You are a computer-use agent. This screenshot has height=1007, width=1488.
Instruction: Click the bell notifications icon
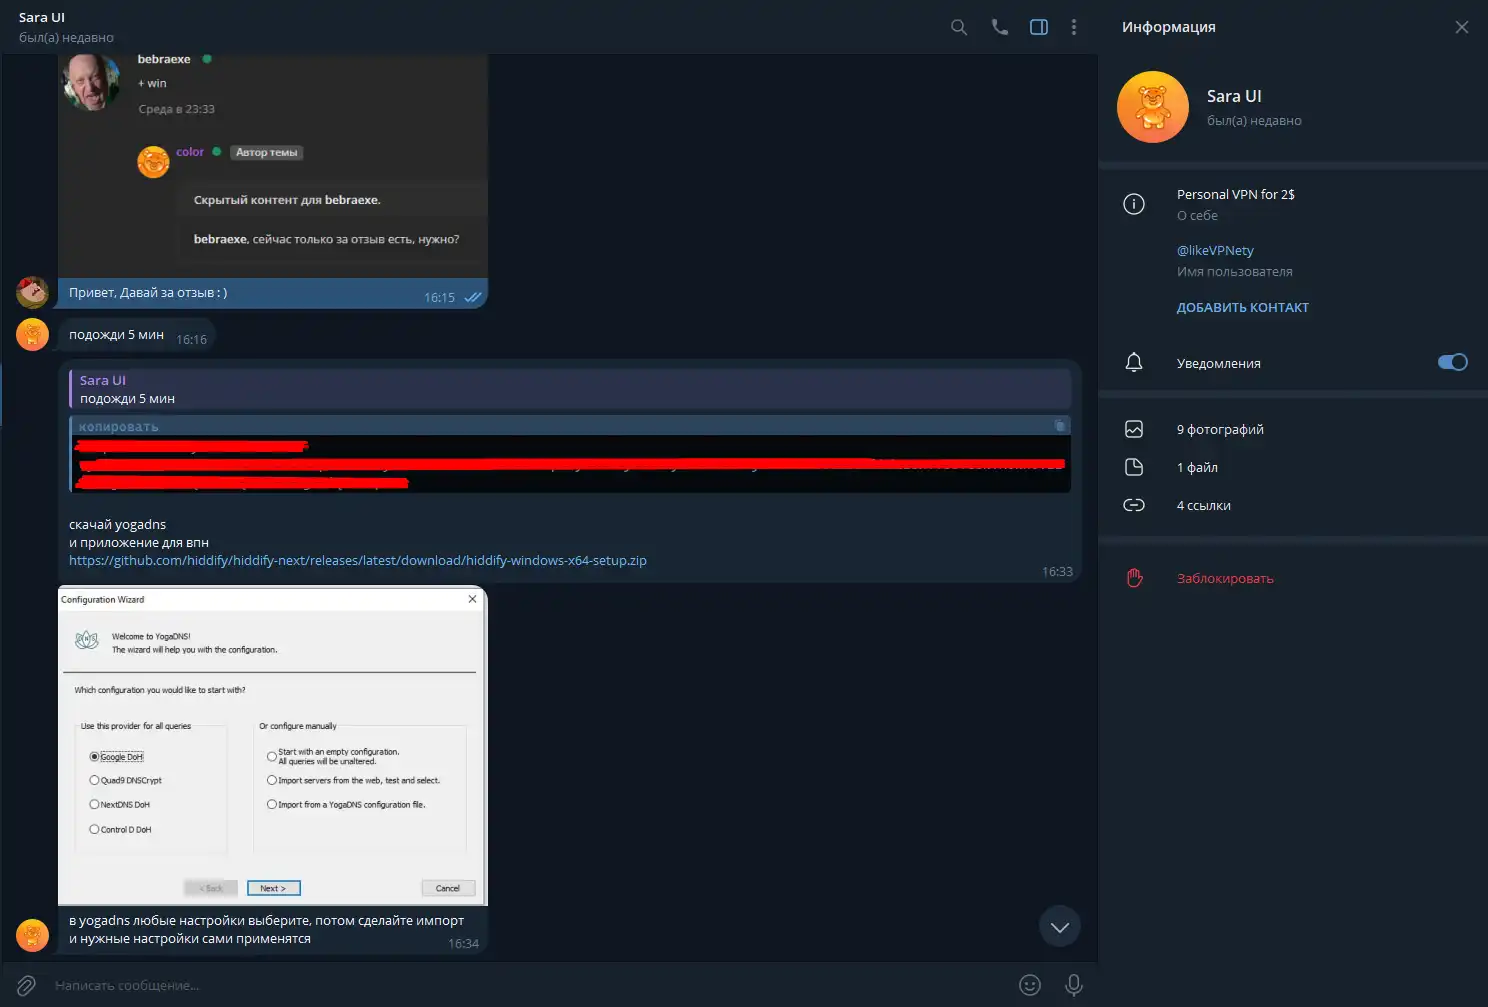point(1134,362)
